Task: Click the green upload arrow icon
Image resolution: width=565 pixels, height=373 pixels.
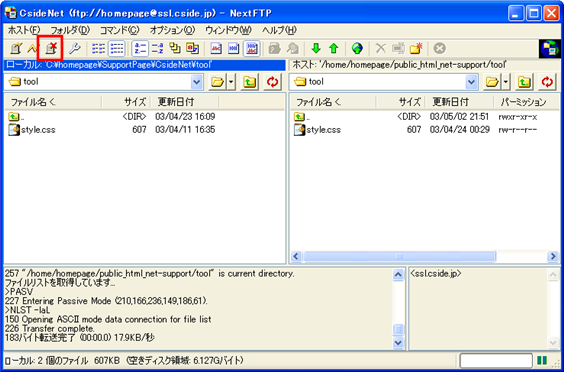Action: [334, 48]
